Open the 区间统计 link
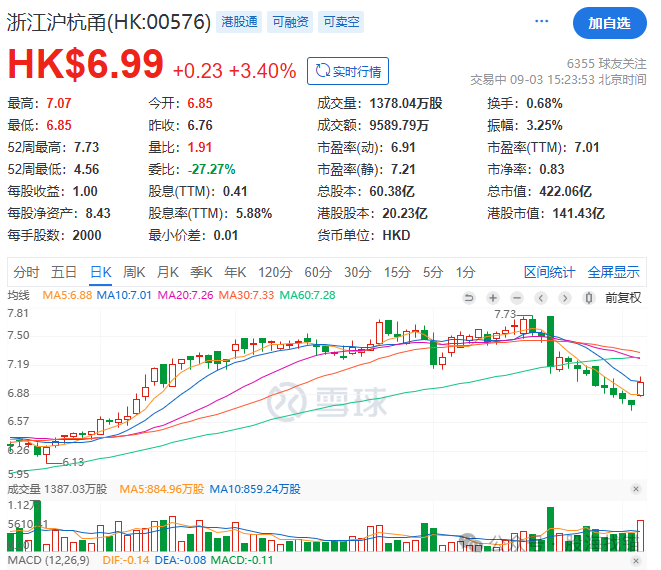 click(549, 272)
